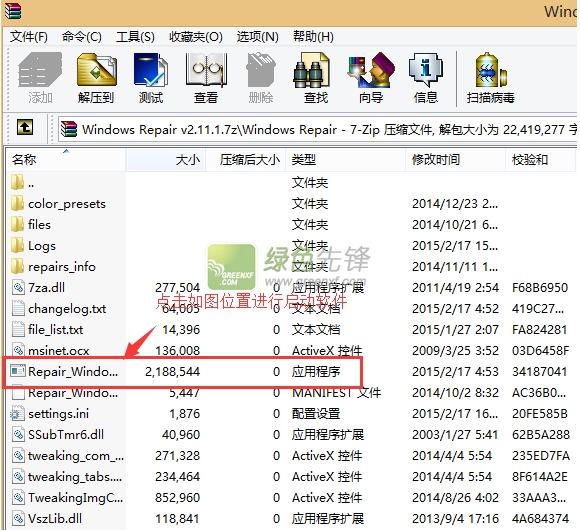Image resolution: width=580 pixels, height=531 pixels.
Task: Select the Logs folder icon
Action: [x=17, y=246]
